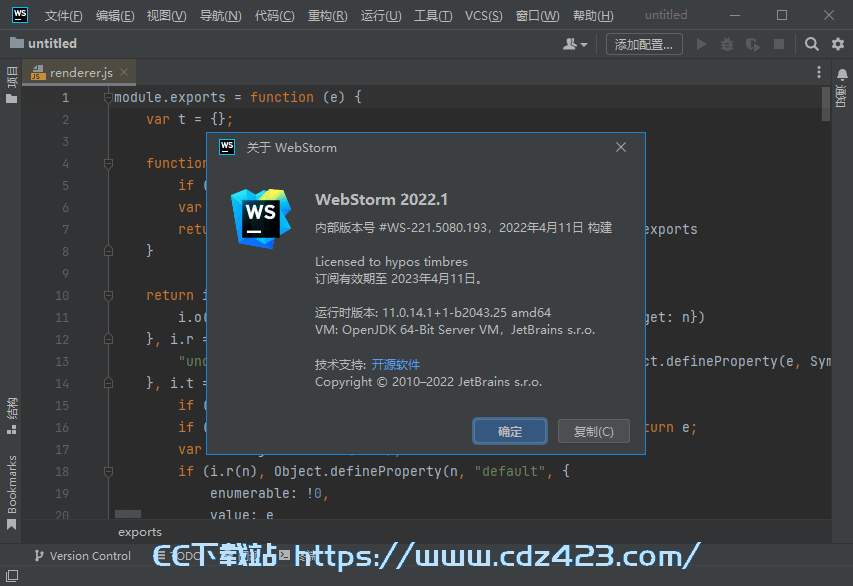
Task: Open the Project tool window sidebar button
Action: [x=11, y=85]
